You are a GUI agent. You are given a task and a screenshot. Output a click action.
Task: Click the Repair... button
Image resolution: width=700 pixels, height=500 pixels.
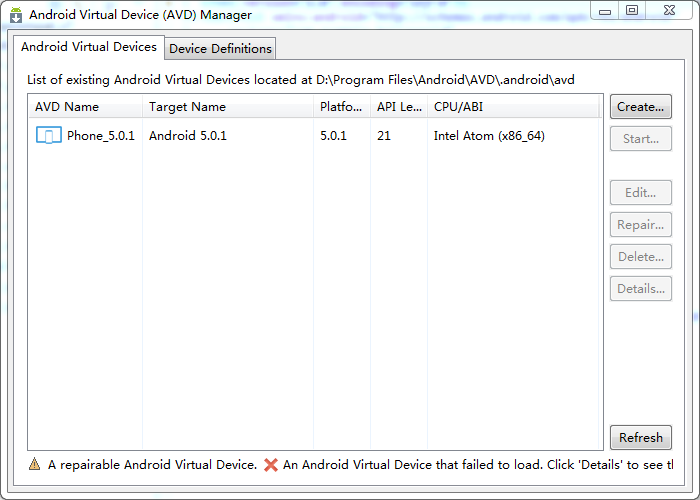pyautogui.click(x=641, y=225)
